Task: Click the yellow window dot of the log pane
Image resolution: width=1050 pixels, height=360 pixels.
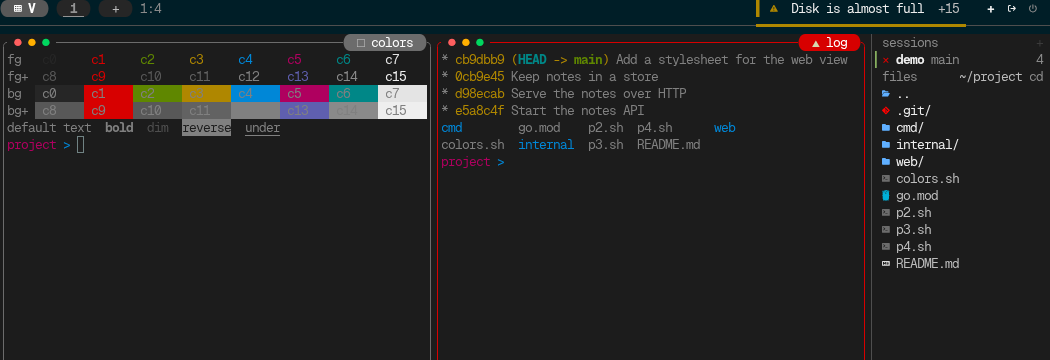Action: click(466, 42)
